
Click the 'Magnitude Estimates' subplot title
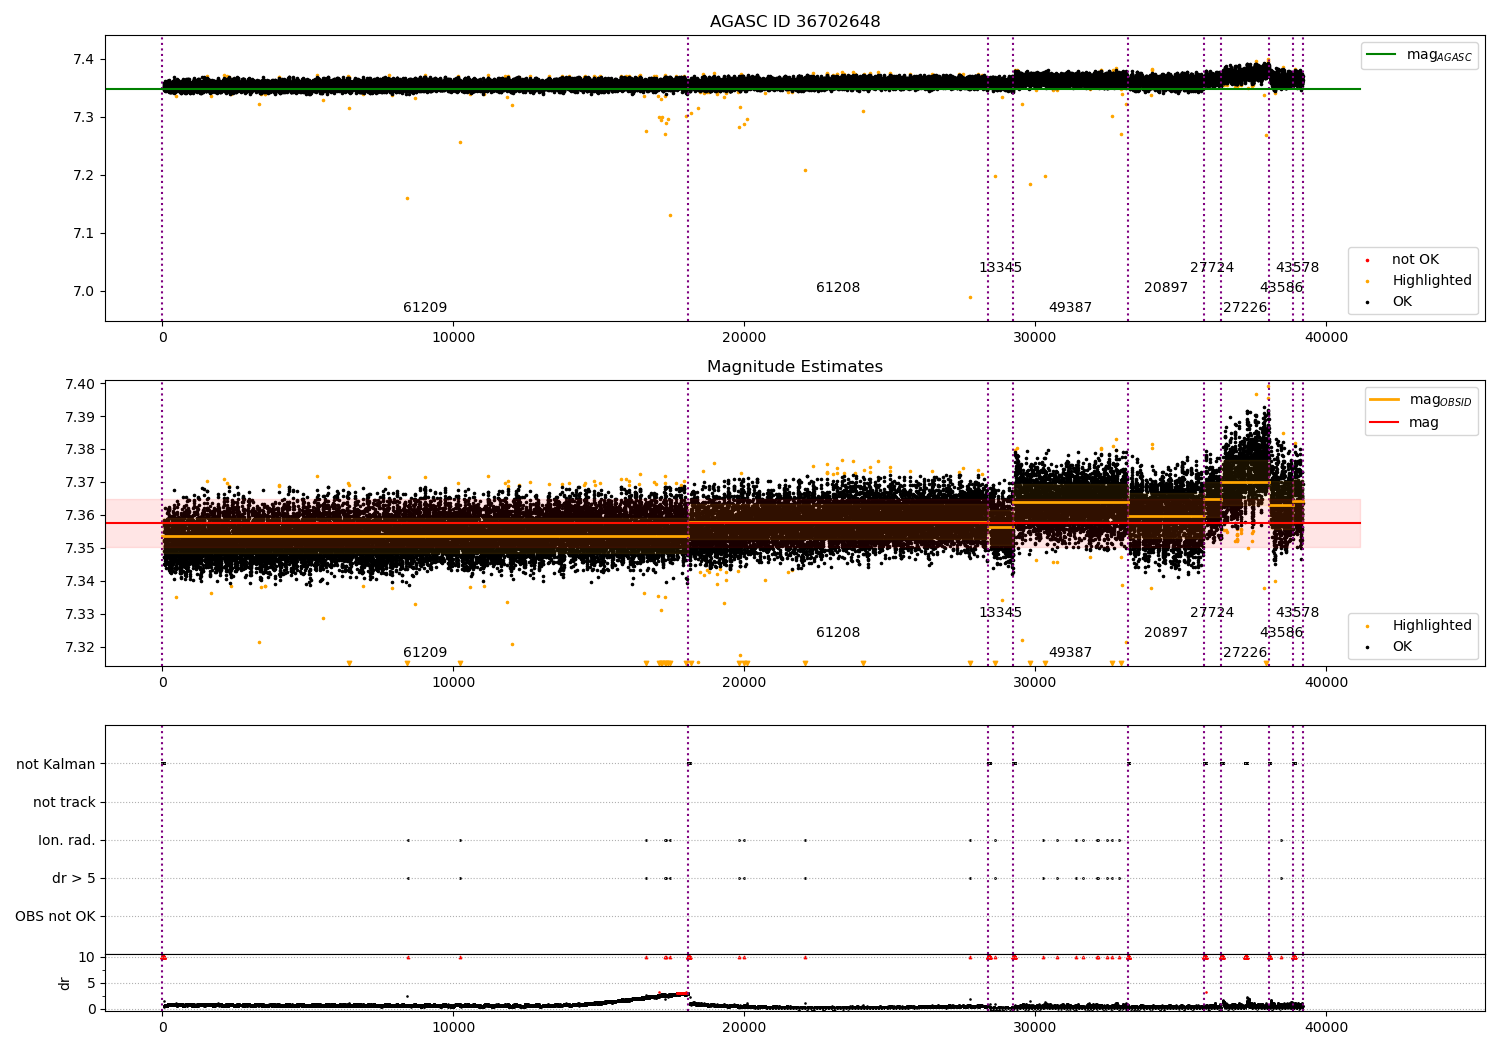pyautogui.click(x=795, y=366)
